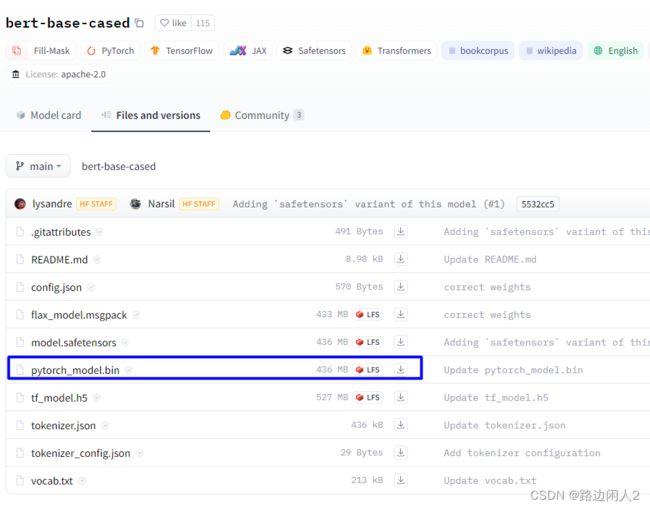
Task: Open config.json 'correct weights' commit message
Action: click(487, 287)
